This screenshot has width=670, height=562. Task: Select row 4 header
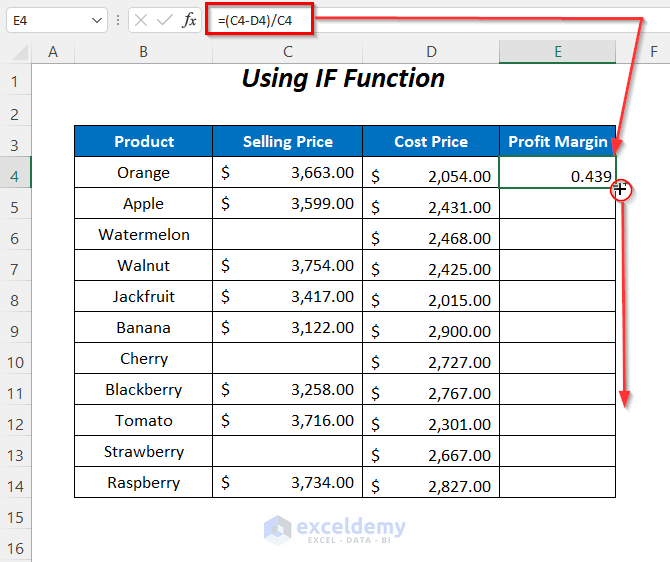tap(15, 173)
